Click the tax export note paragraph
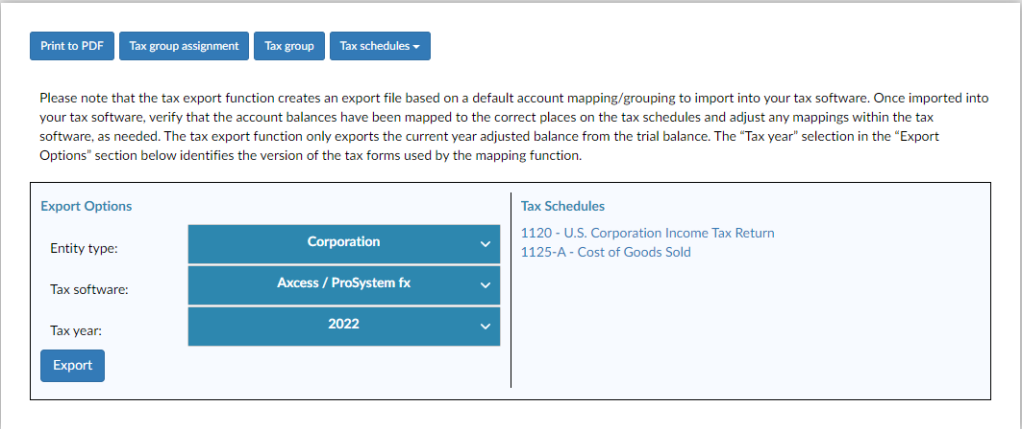The image size is (1022, 429). point(510,127)
